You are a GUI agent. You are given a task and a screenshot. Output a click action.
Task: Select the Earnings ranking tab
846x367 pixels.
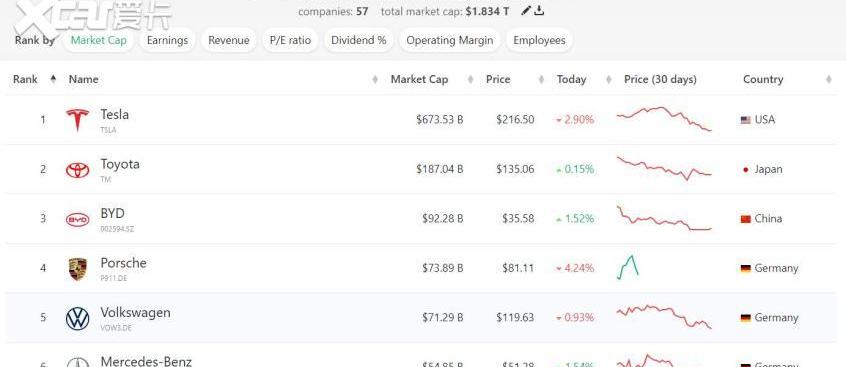(x=167, y=40)
